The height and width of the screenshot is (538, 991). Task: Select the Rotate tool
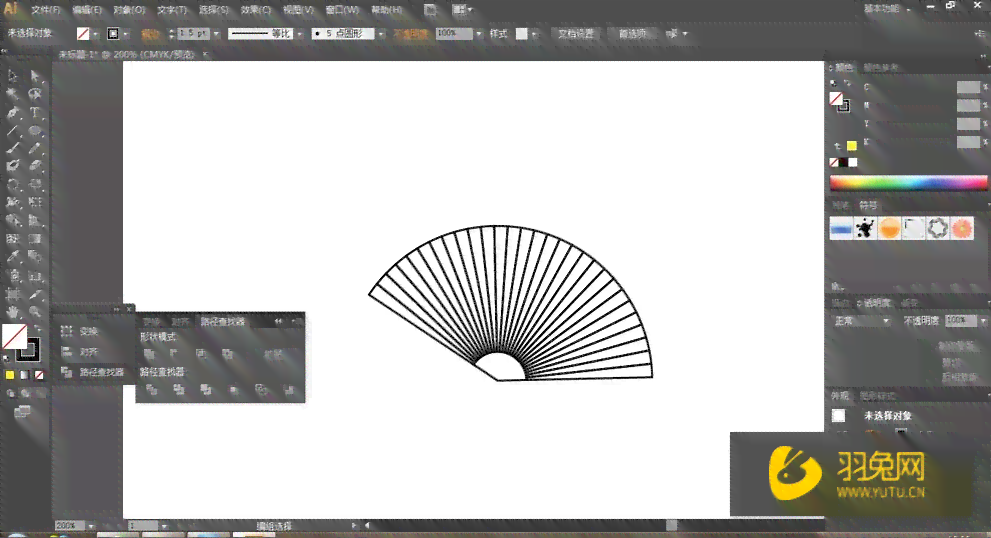coord(13,185)
